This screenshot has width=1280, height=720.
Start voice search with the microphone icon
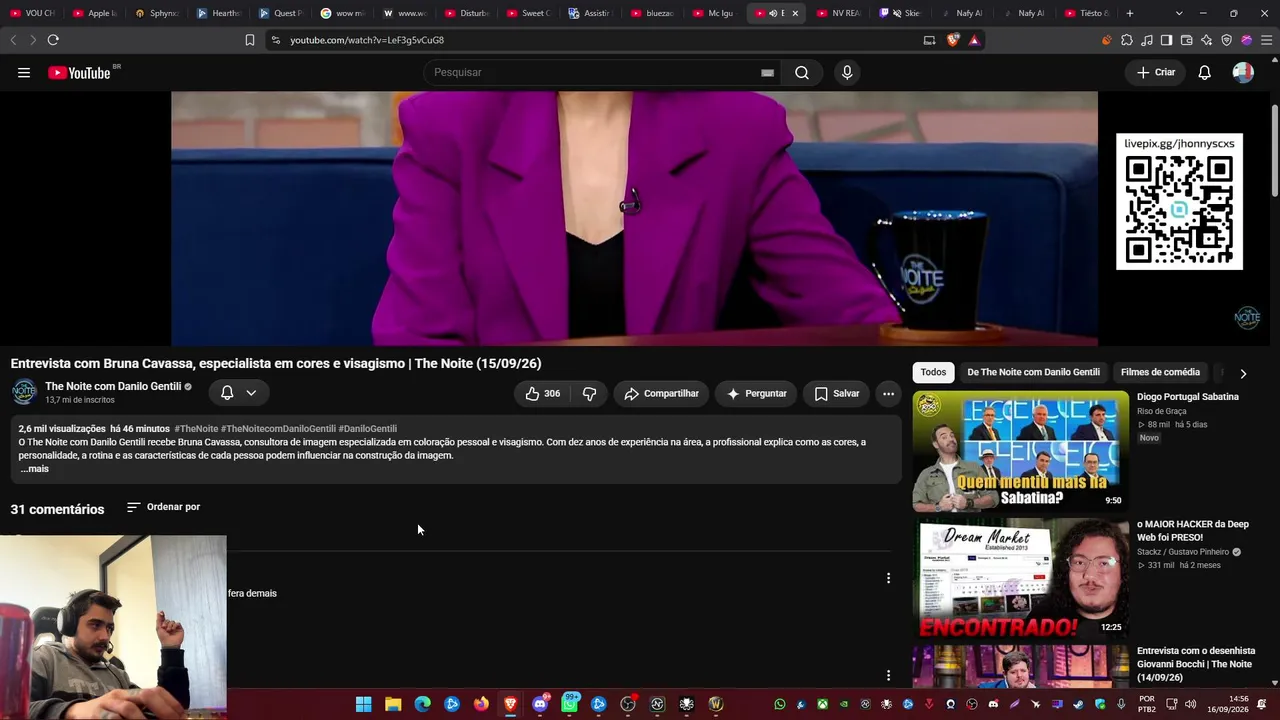point(847,73)
